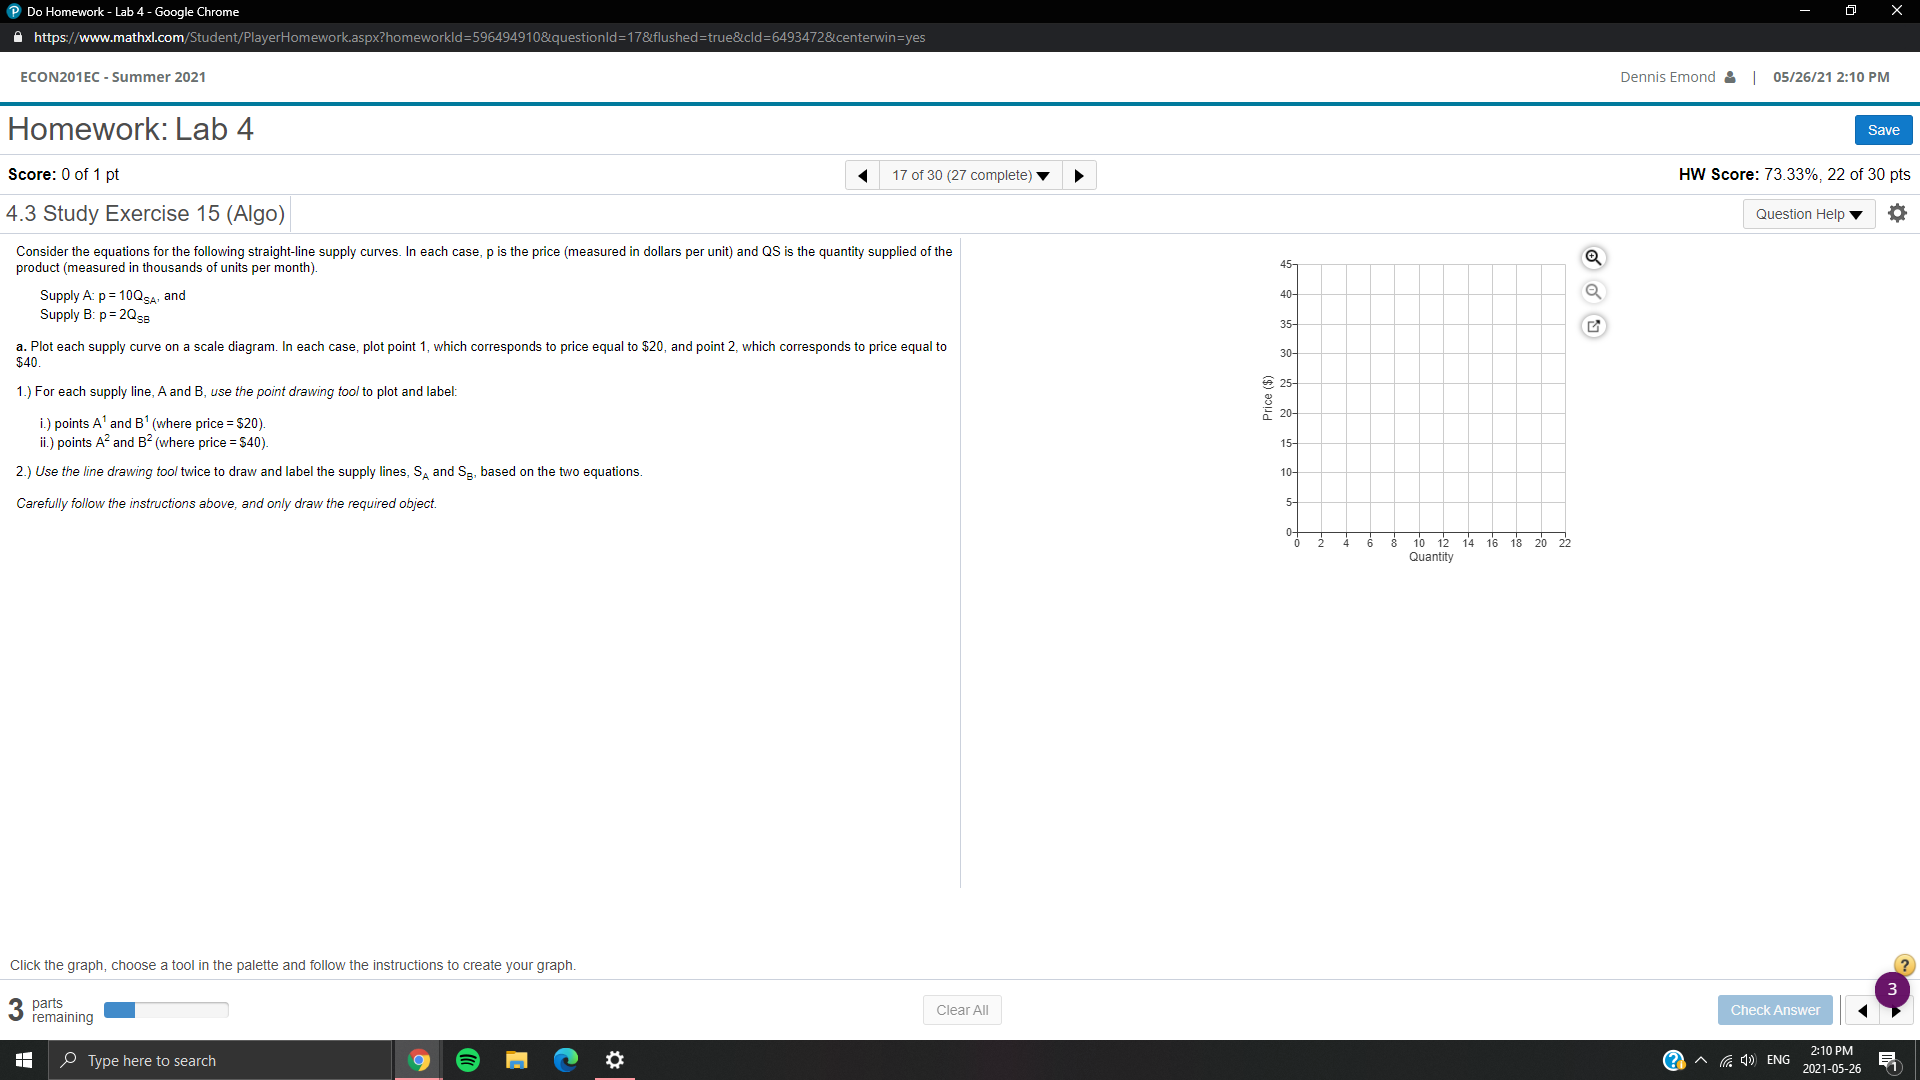Click the ECON201EC - Summer 2021 course title
The width and height of the screenshot is (1920, 1080).
coord(112,76)
